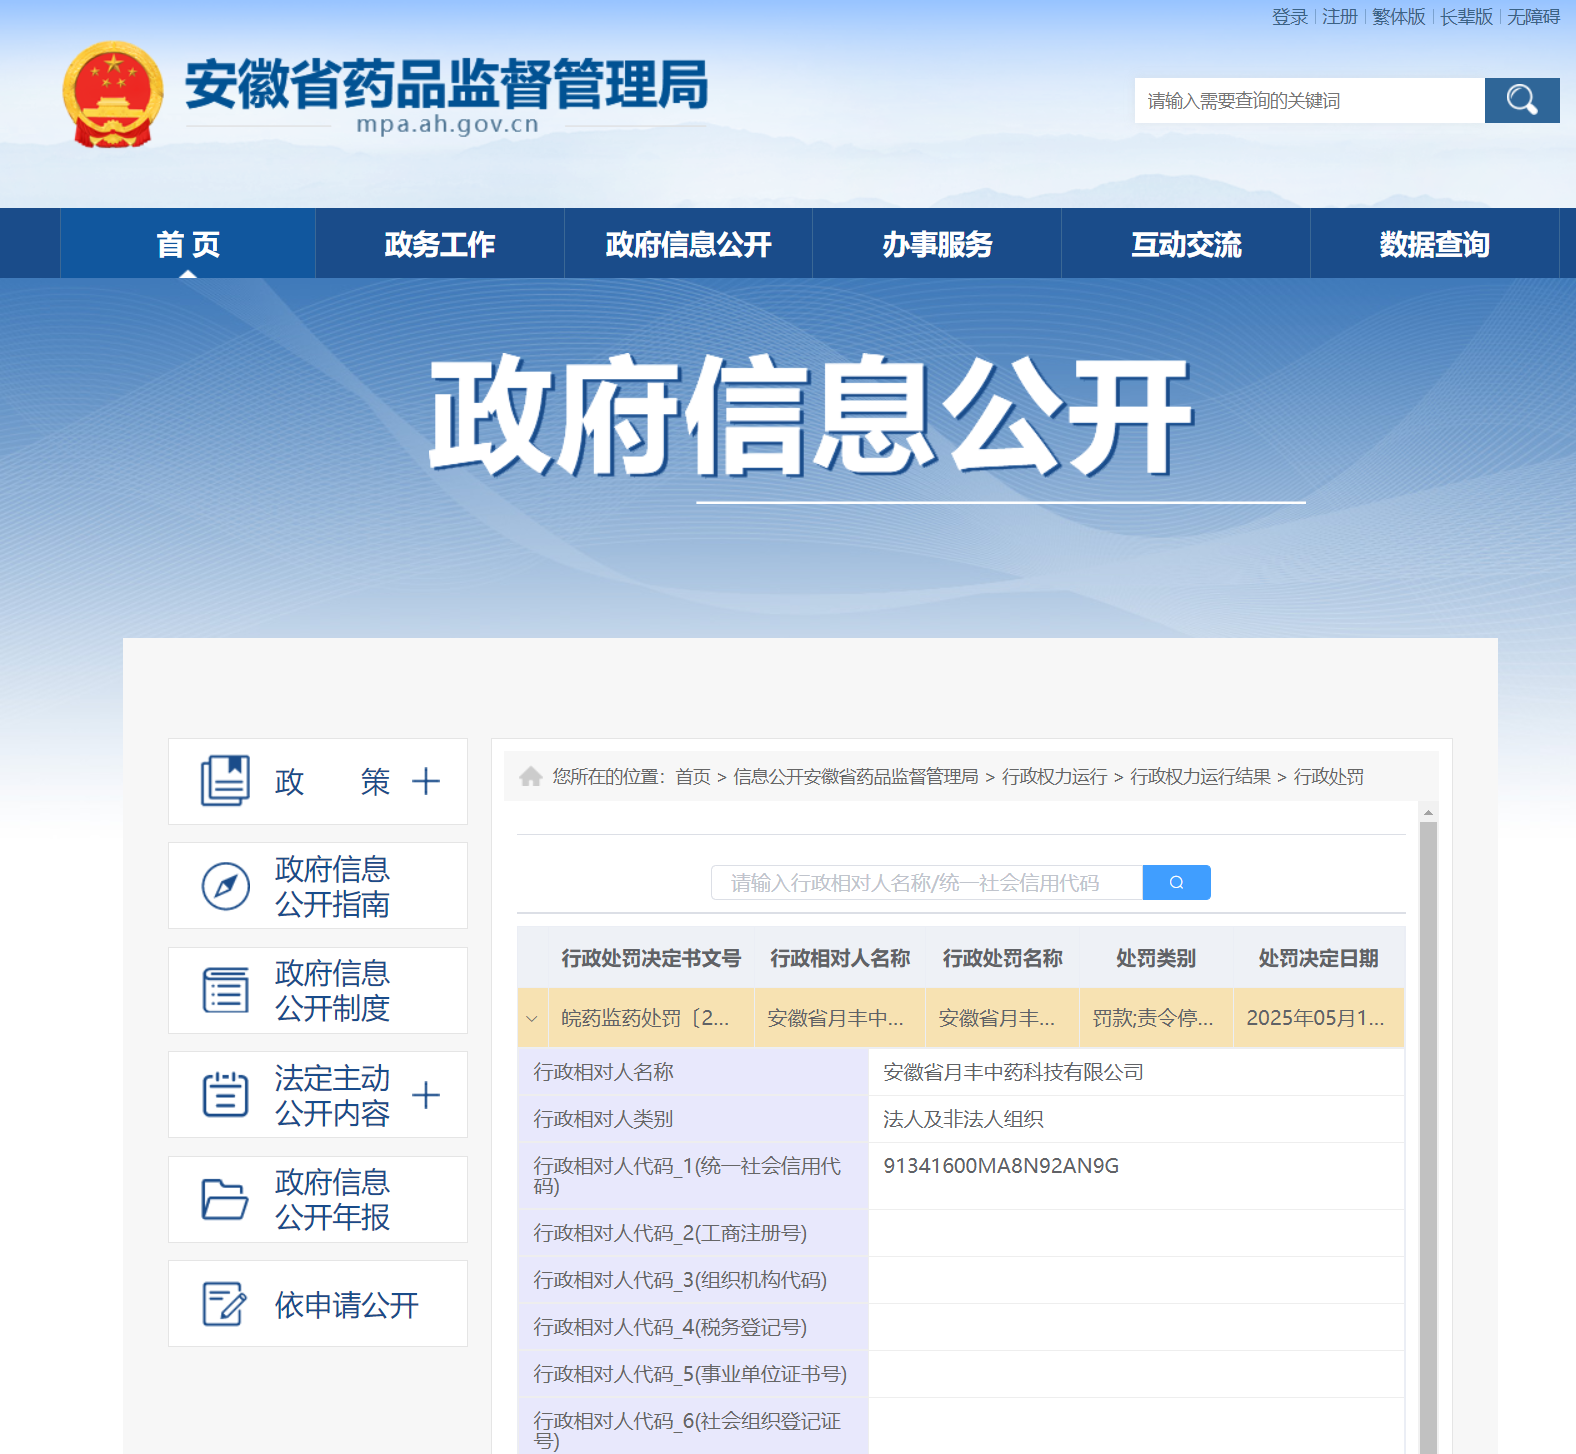Click breadcrumb link 行政处罚
Image resolution: width=1576 pixels, height=1454 pixels.
coord(1329,777)
